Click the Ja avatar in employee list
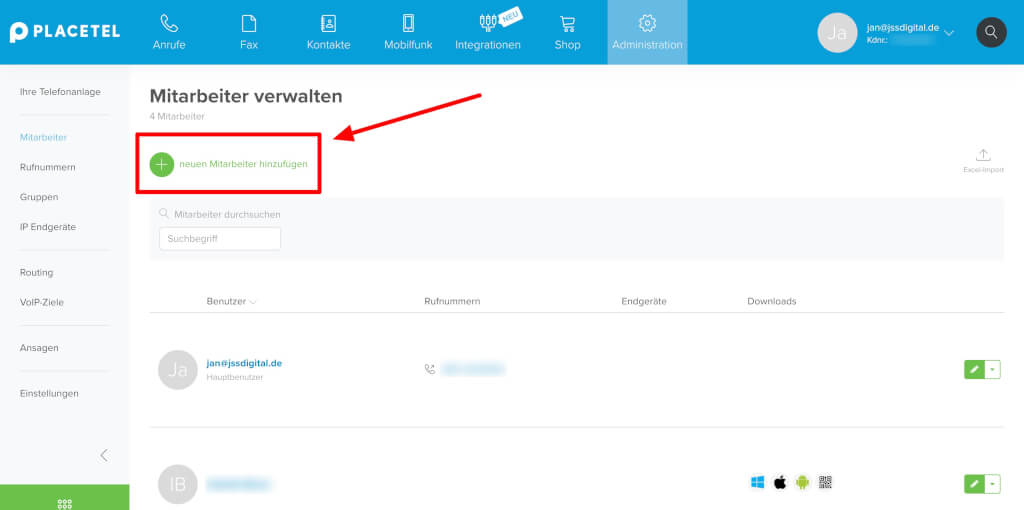This screenshot has height=510, width=1024. pyautogui.click(x=178, y=370)
